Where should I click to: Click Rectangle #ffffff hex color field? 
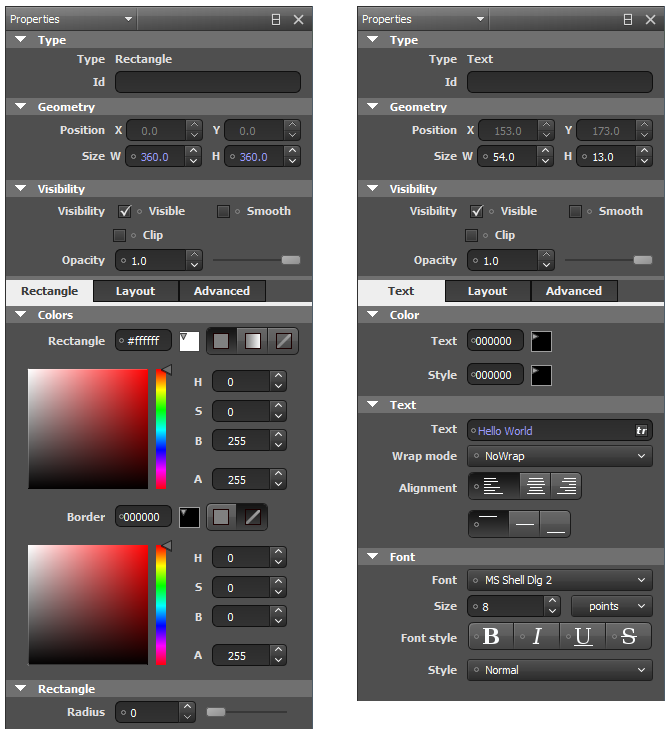tap(143, 341)
